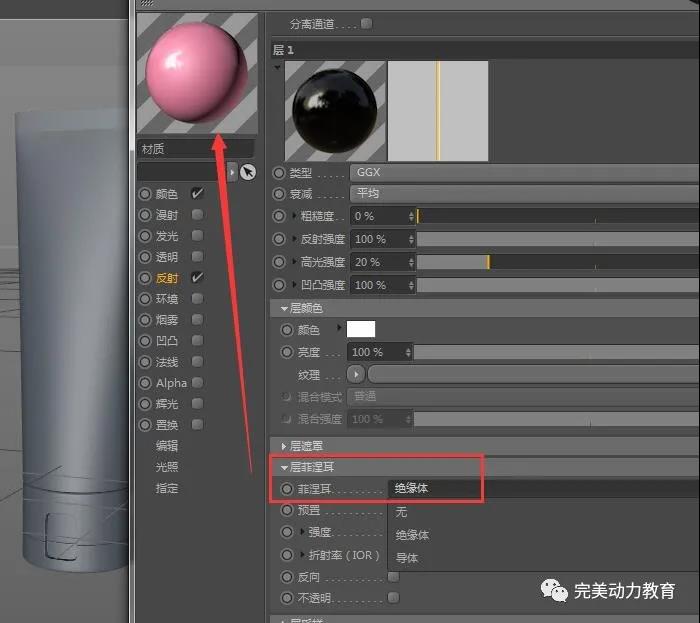Open the 纹理 round arrow button
The height and width of the screenshot is (623, 700).
(356, 374)
